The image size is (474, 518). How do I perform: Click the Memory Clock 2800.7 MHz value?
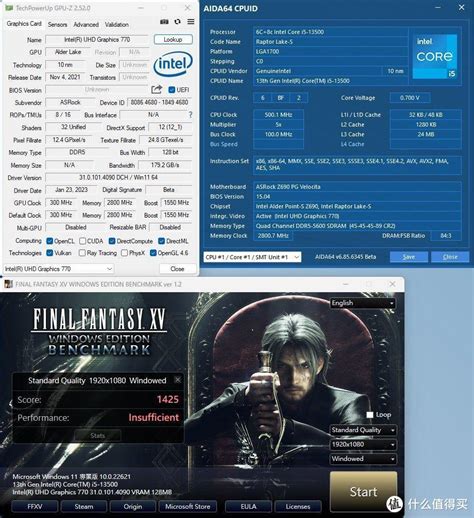pyautogui.click(x=273, y=236)
